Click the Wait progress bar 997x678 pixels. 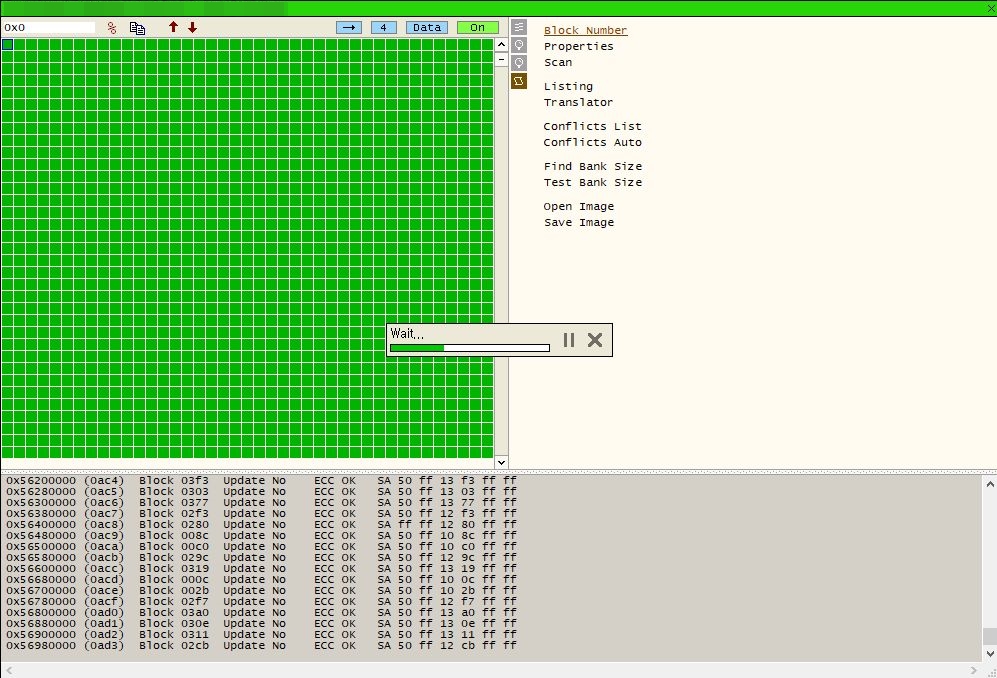(x=469, y=348)
